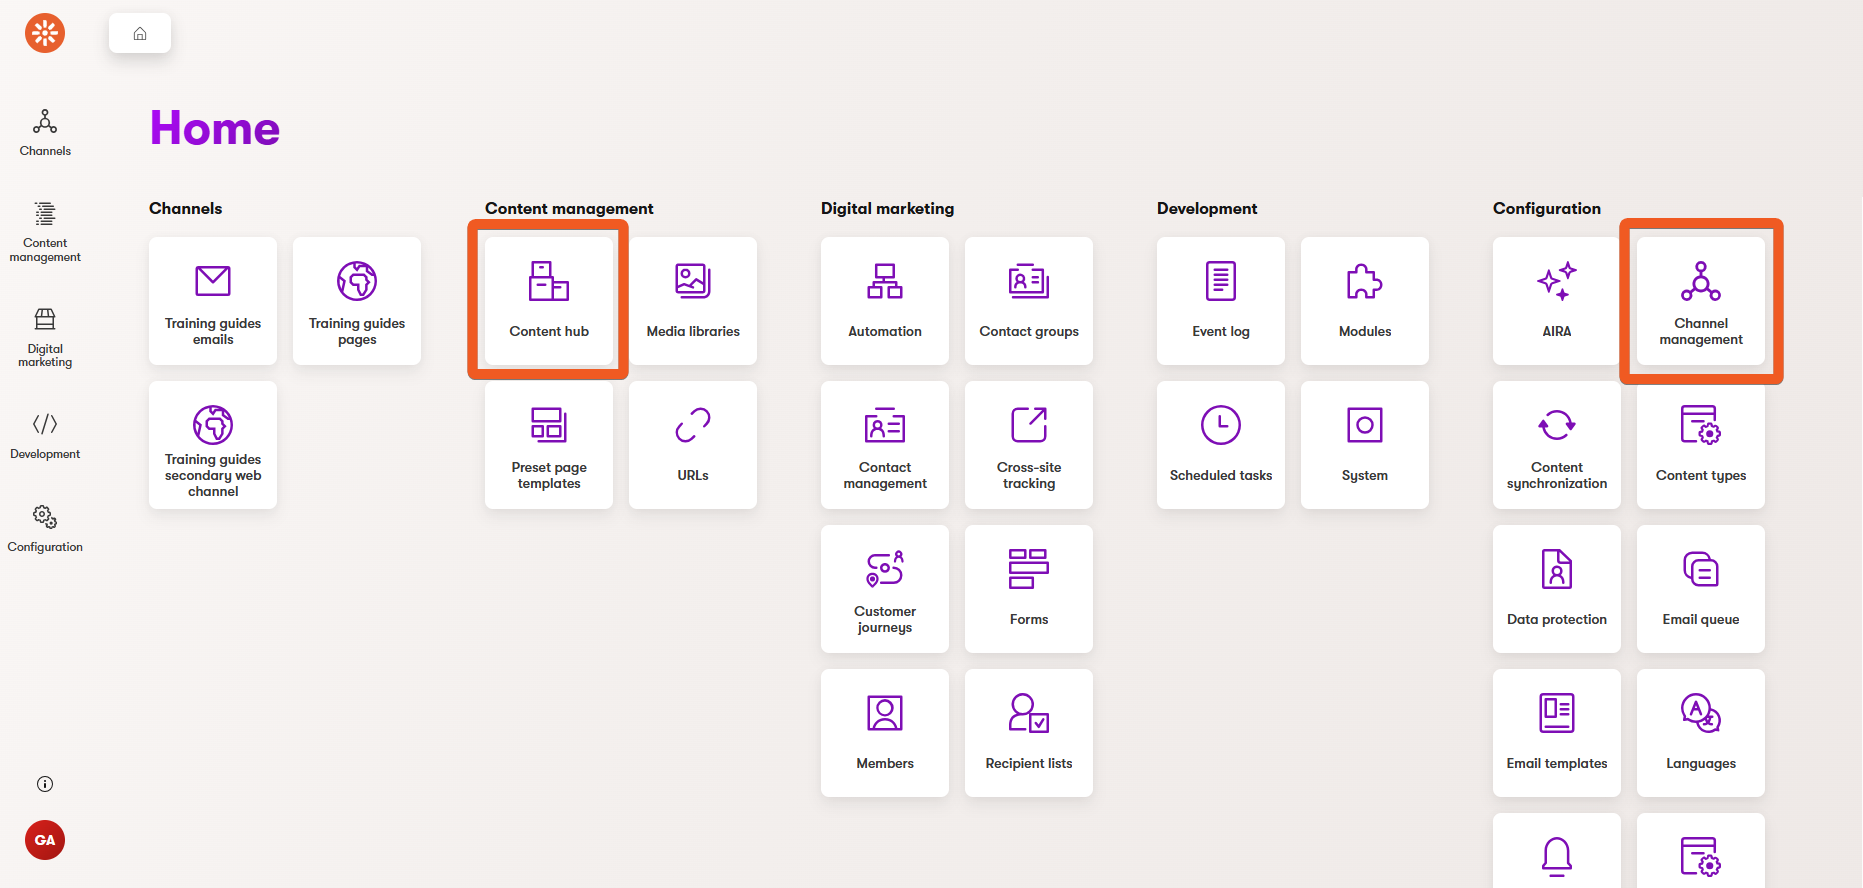Open the Content hub tile

(549, 301)
